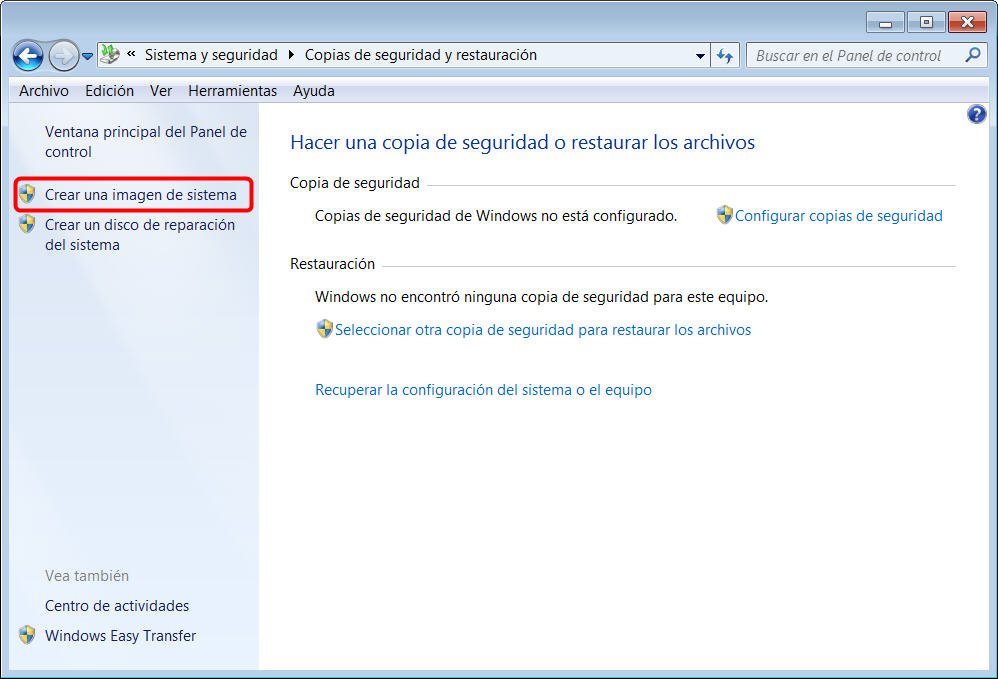Click shield icon beside 'Crear una imagen de sistema'
998x679 pixels.
coord(27,194)
